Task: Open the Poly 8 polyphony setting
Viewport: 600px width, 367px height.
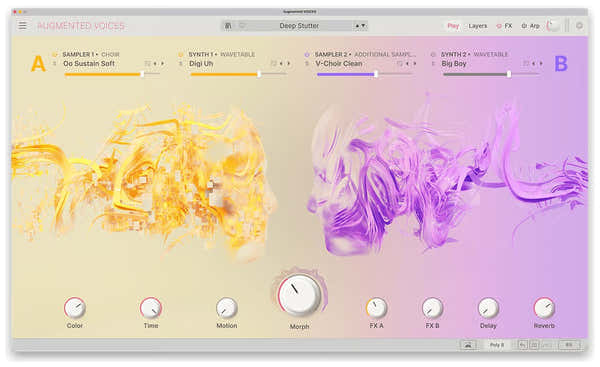Action: point(497,345)
